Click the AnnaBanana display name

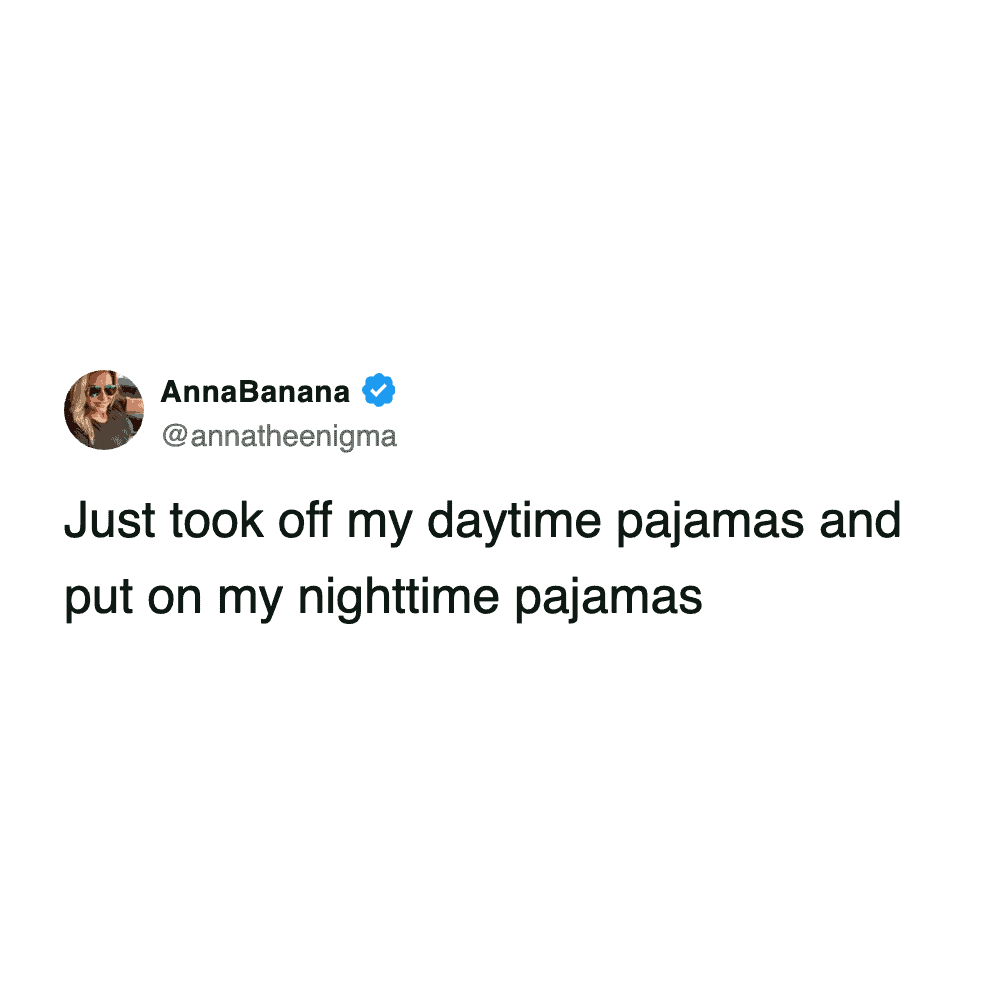[x=255, y=392]
